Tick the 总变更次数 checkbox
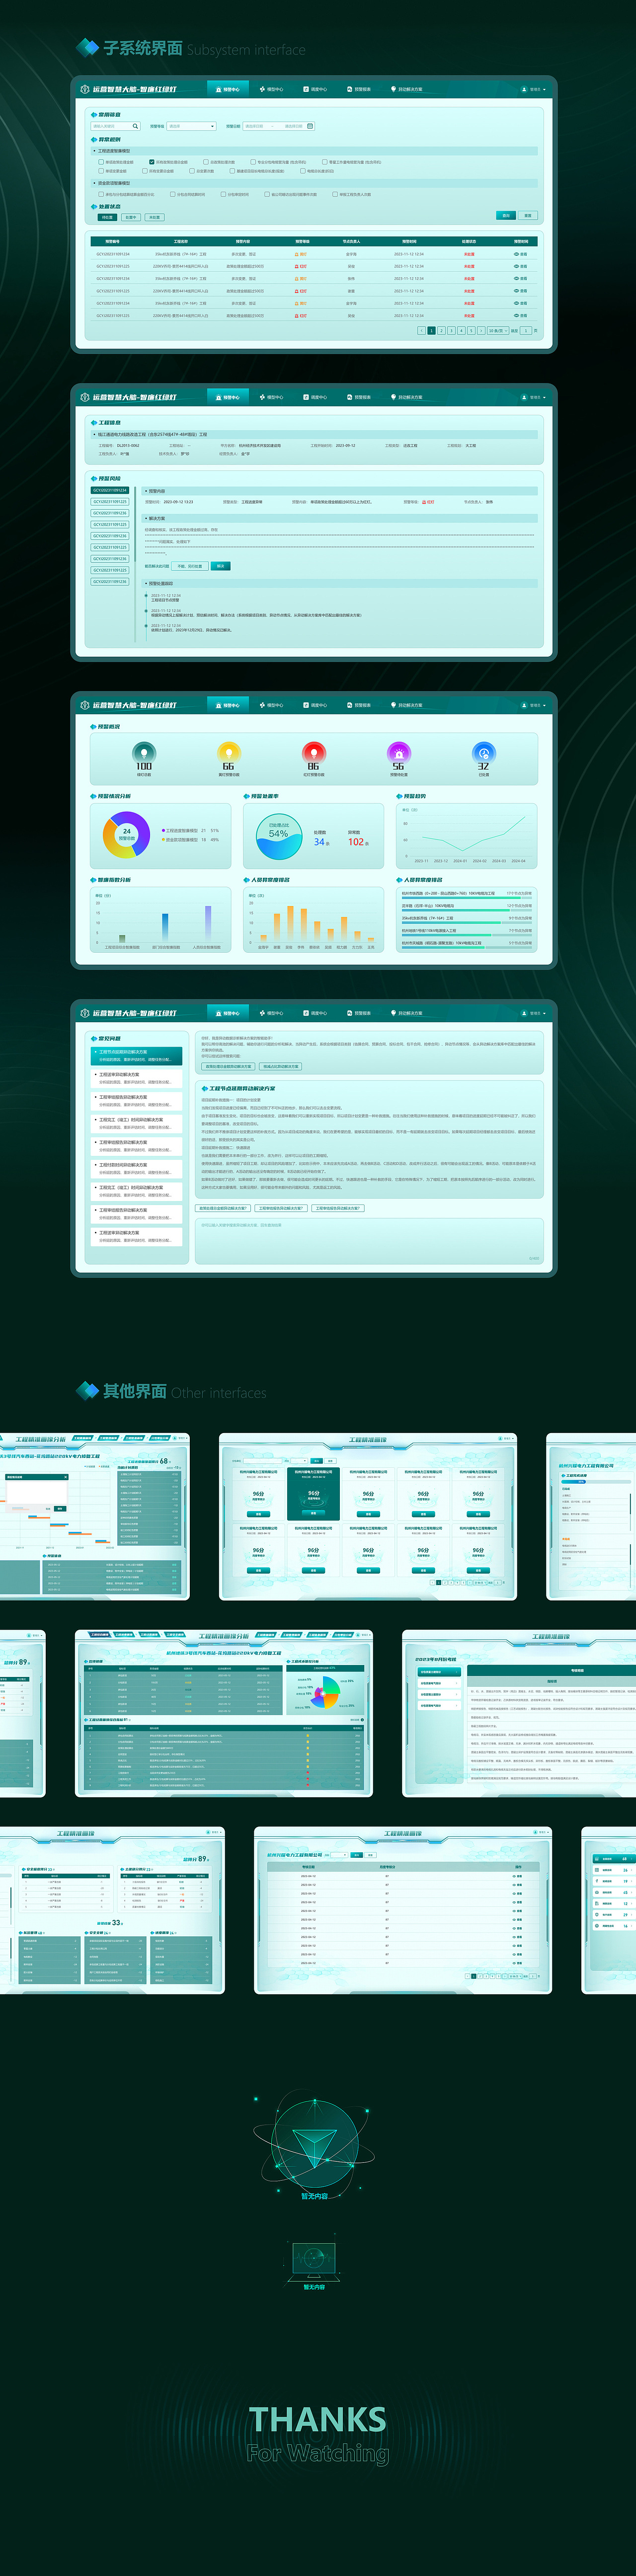The height and width of the screenshot is (2576, 636). (x=192, y=171)
